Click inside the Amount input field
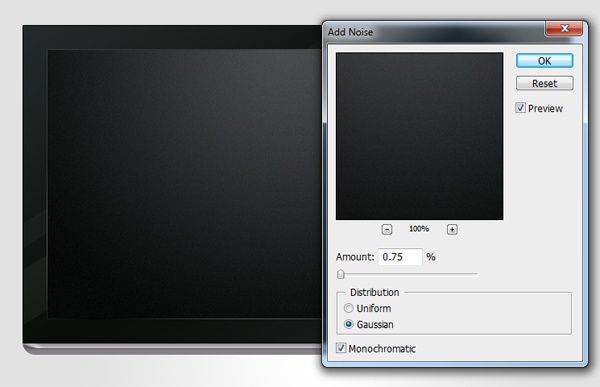Viewport: 600px width, 387px height. tap(400, 257)
